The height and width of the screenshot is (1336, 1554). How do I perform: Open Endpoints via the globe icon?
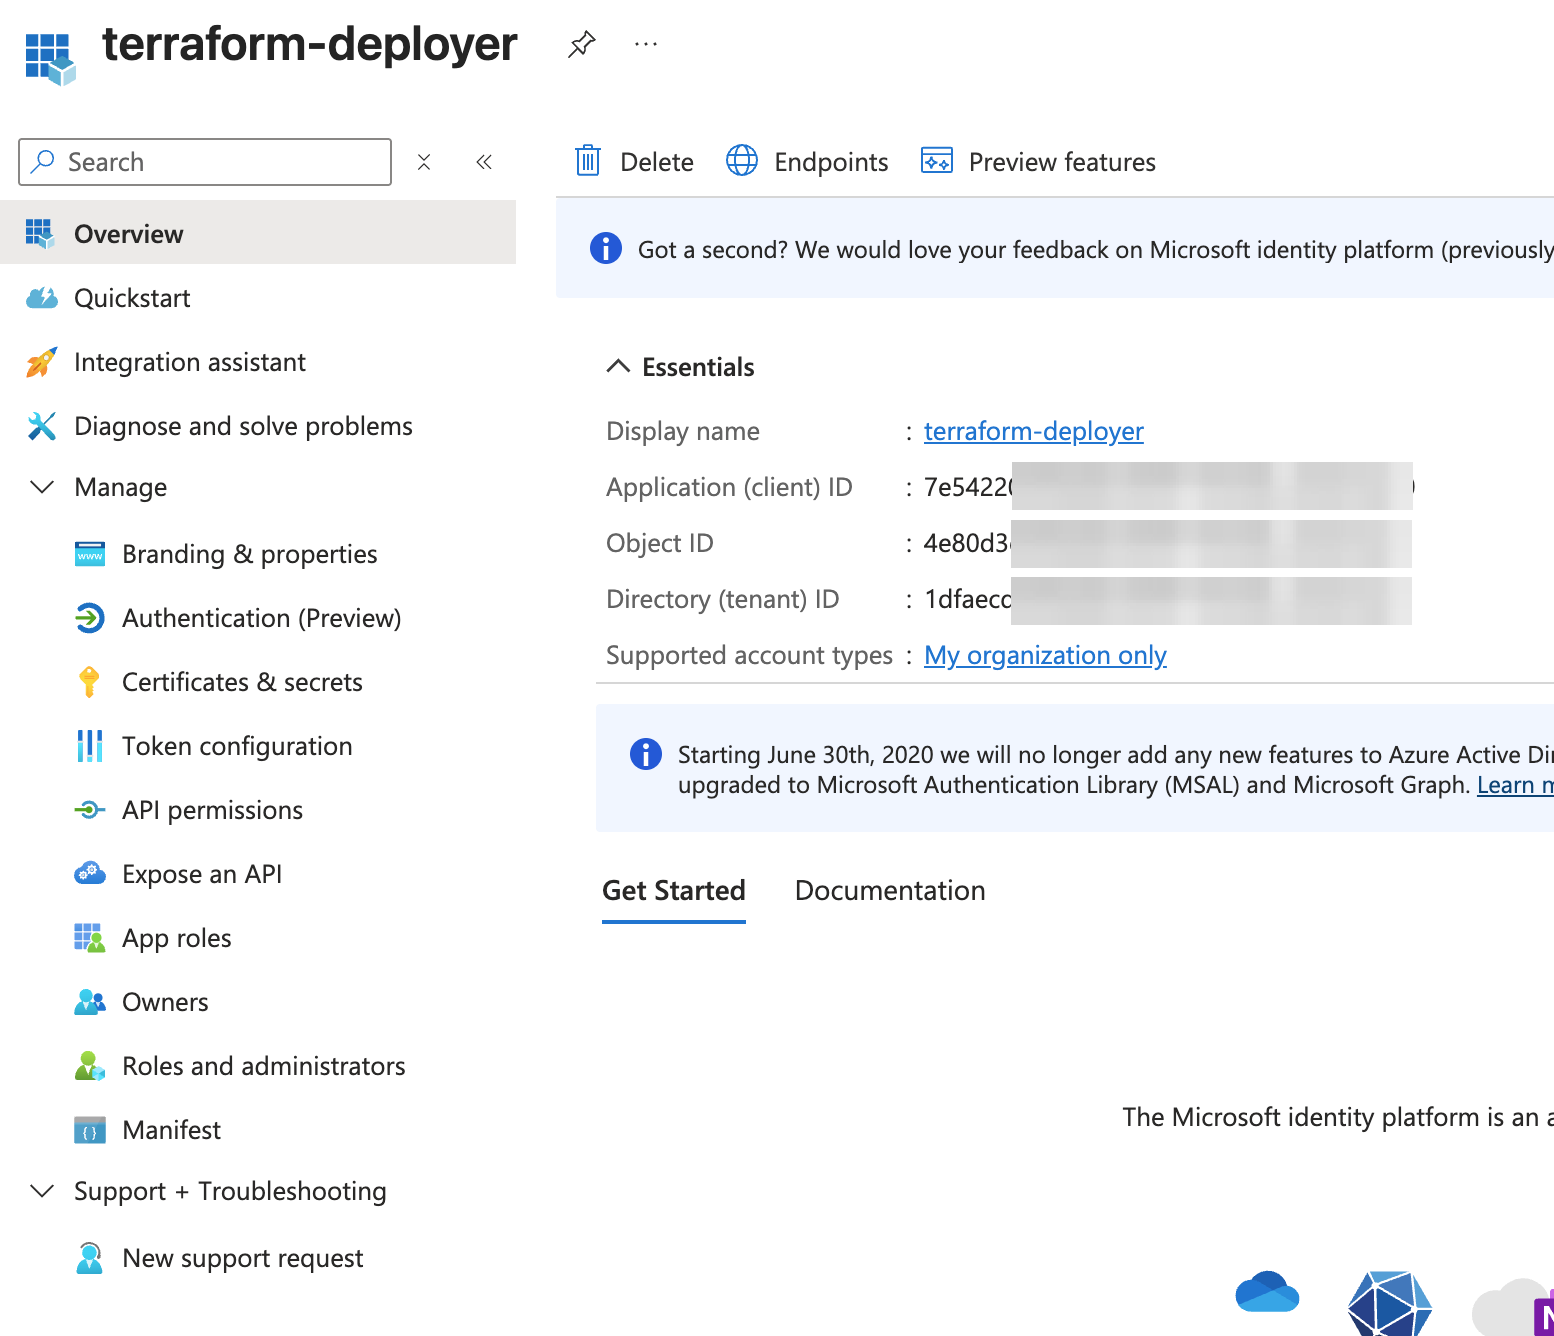coord(742,161)
